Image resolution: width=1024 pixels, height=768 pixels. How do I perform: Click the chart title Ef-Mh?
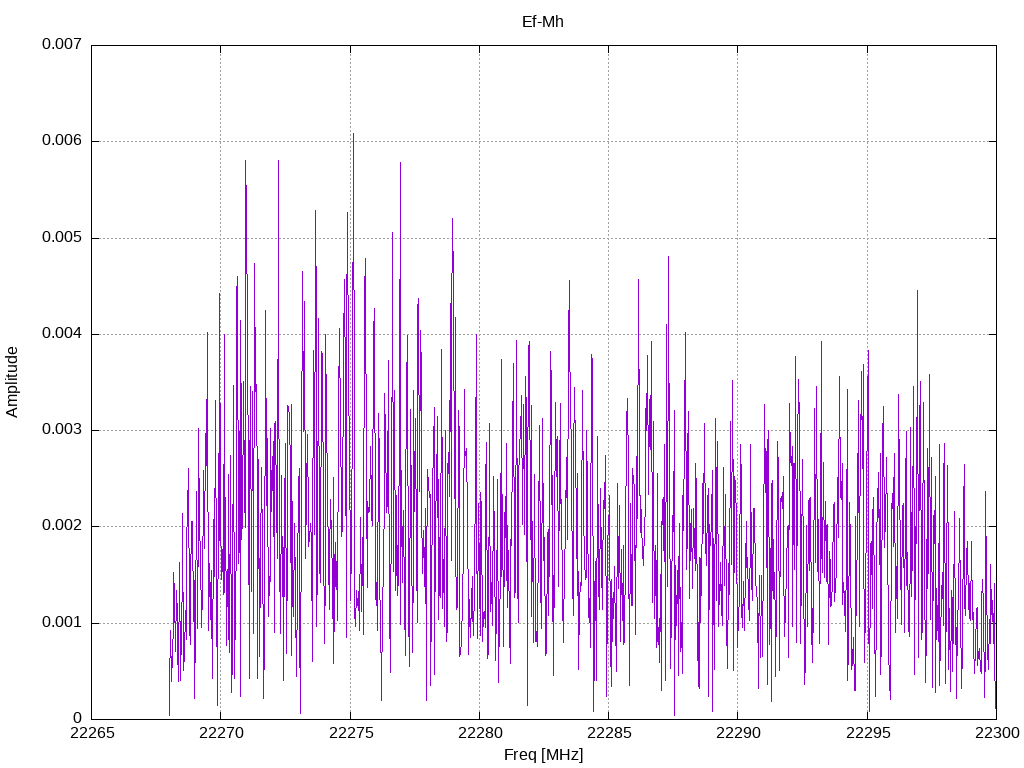(x=543, y=22)
